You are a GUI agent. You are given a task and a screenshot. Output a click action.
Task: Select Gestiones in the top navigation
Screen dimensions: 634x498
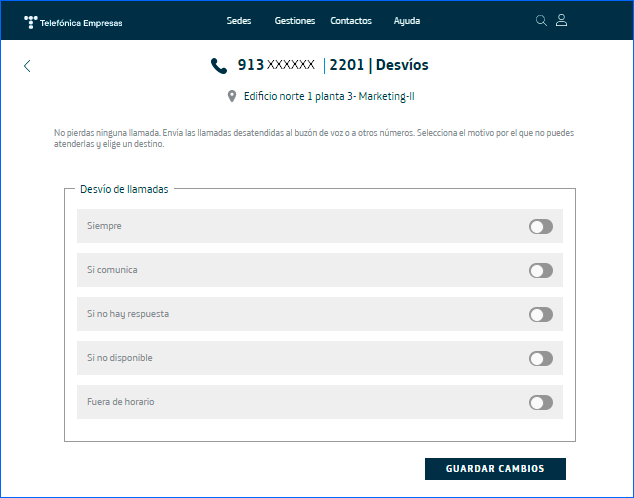coord(294,21)
